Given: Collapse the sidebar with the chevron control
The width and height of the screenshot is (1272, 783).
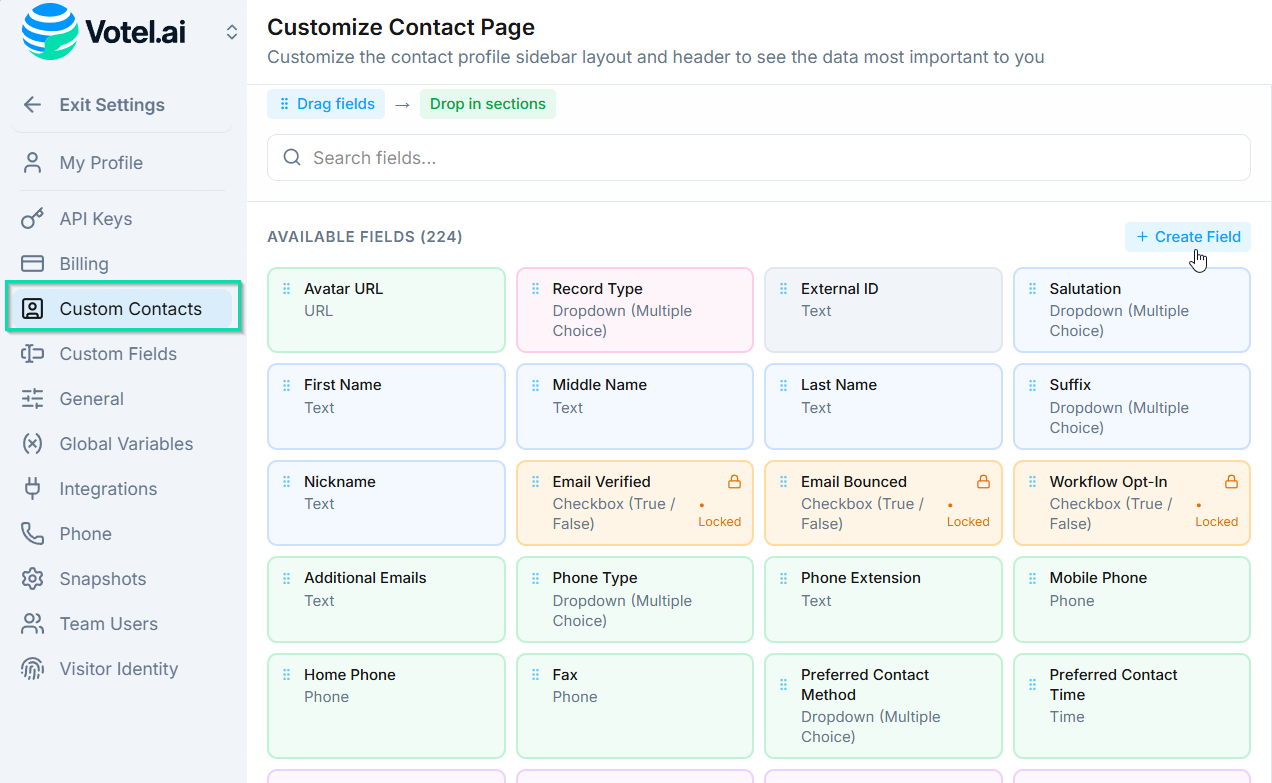Looking at the screenshot, I should tap(231, 31).
